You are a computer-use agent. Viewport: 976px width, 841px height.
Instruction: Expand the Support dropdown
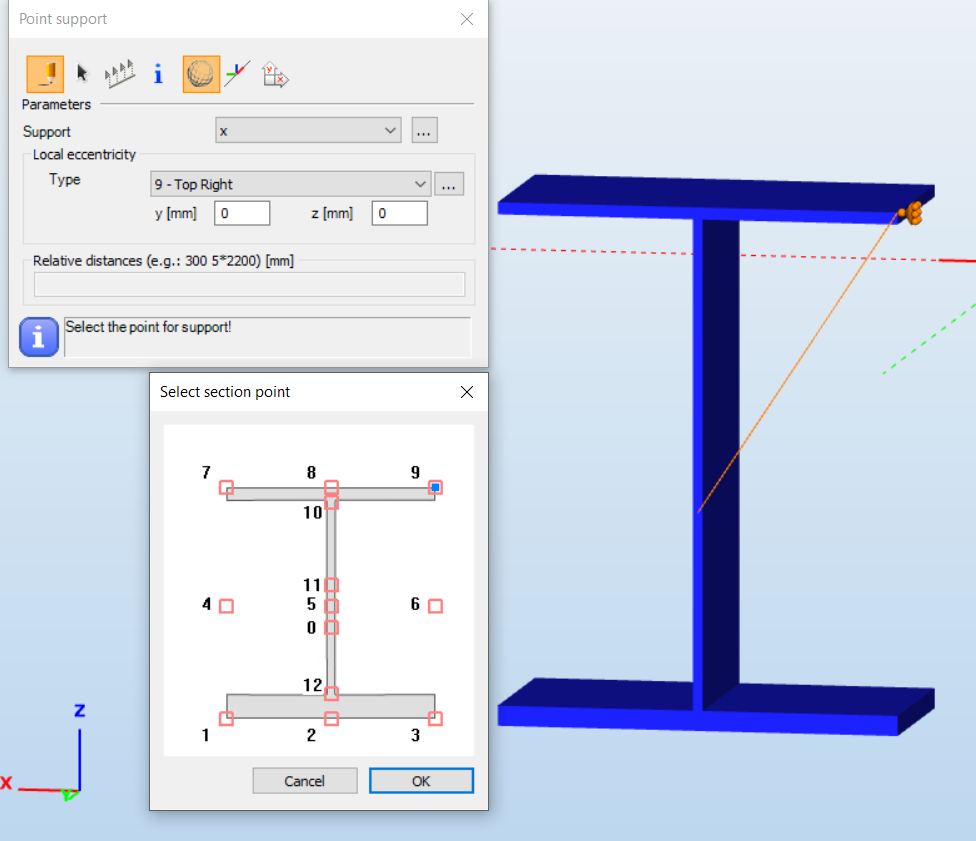click(390, 131)
